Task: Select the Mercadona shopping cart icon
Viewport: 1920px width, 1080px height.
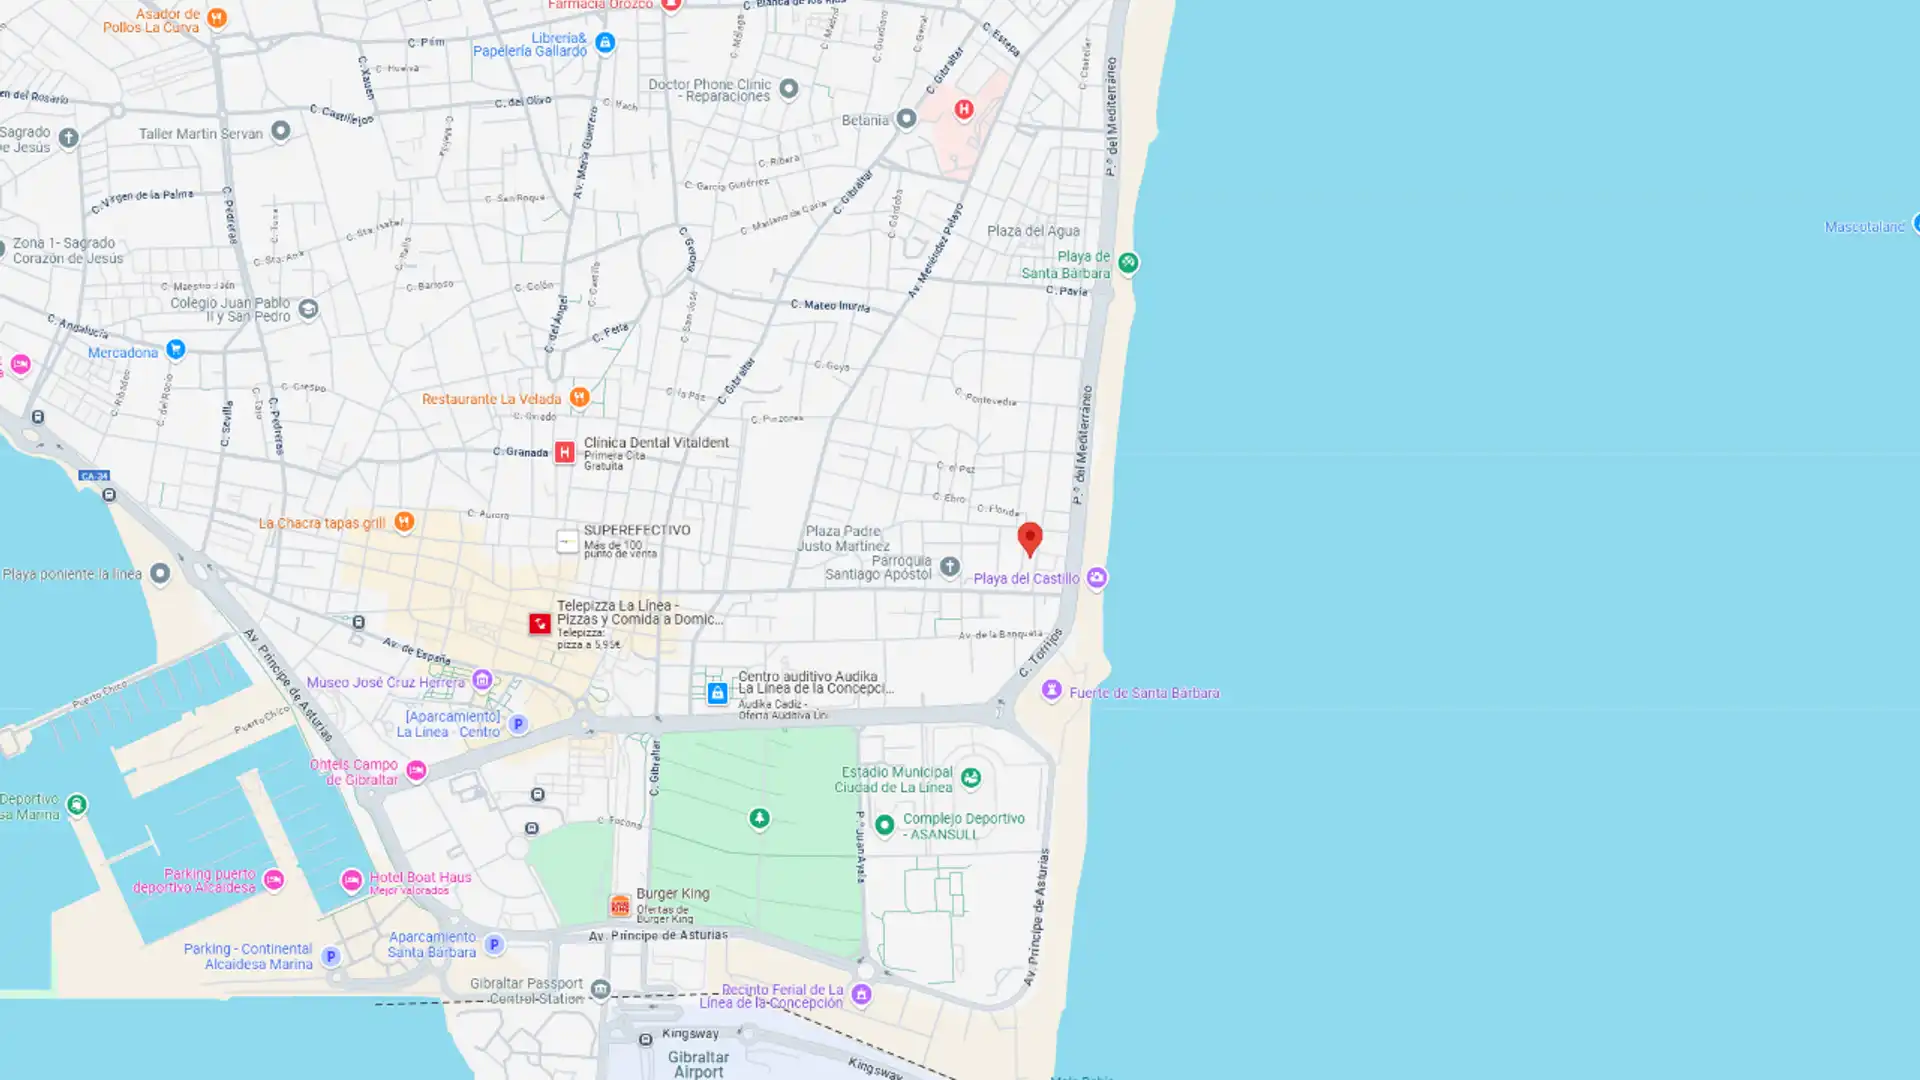Action: tap(175, 349)
